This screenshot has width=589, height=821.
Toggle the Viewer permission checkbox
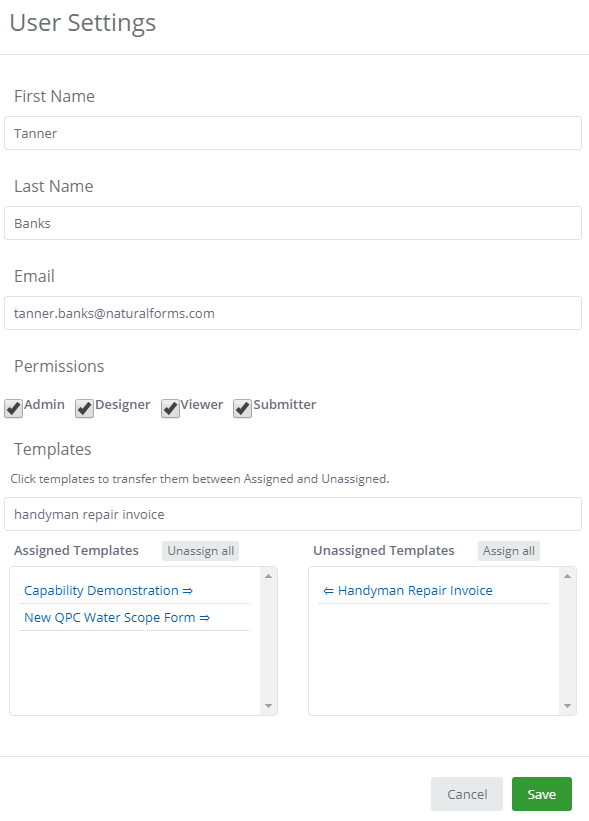(x=170, y=408)
